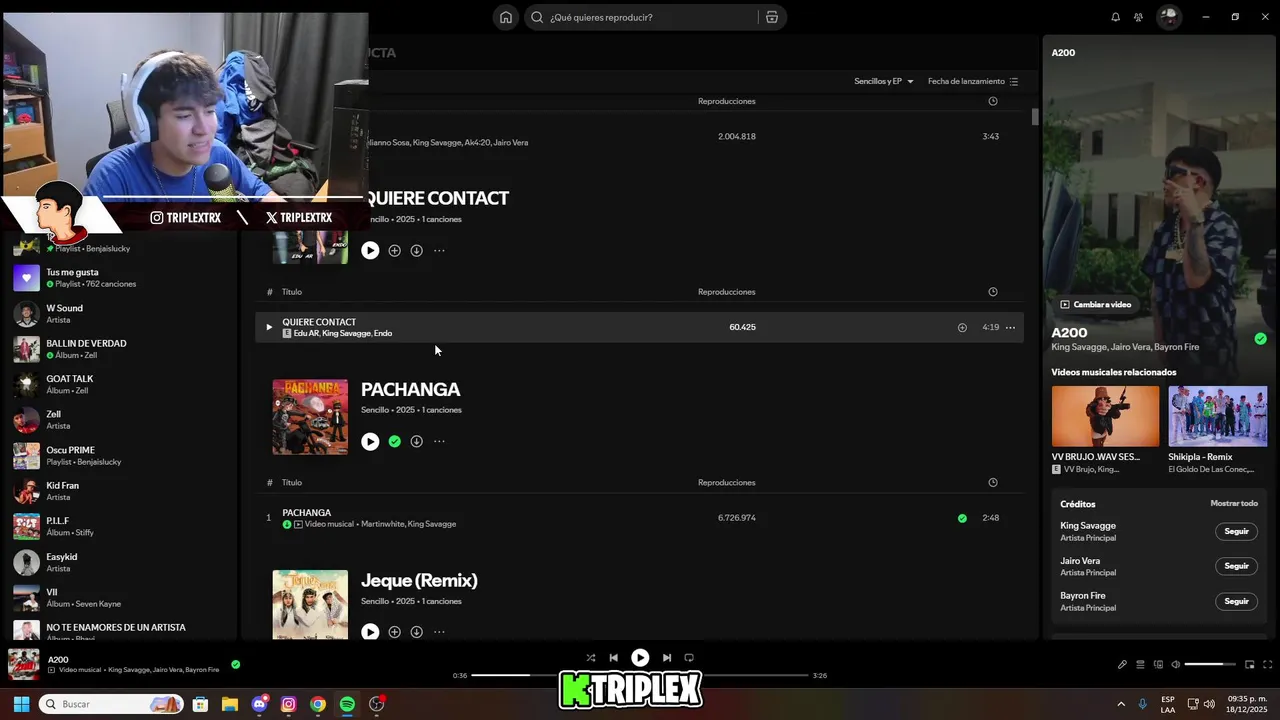Play the QUIERE CONTACT track row
This screenshot has height=720, width=1280.
(x=268, y=327)
